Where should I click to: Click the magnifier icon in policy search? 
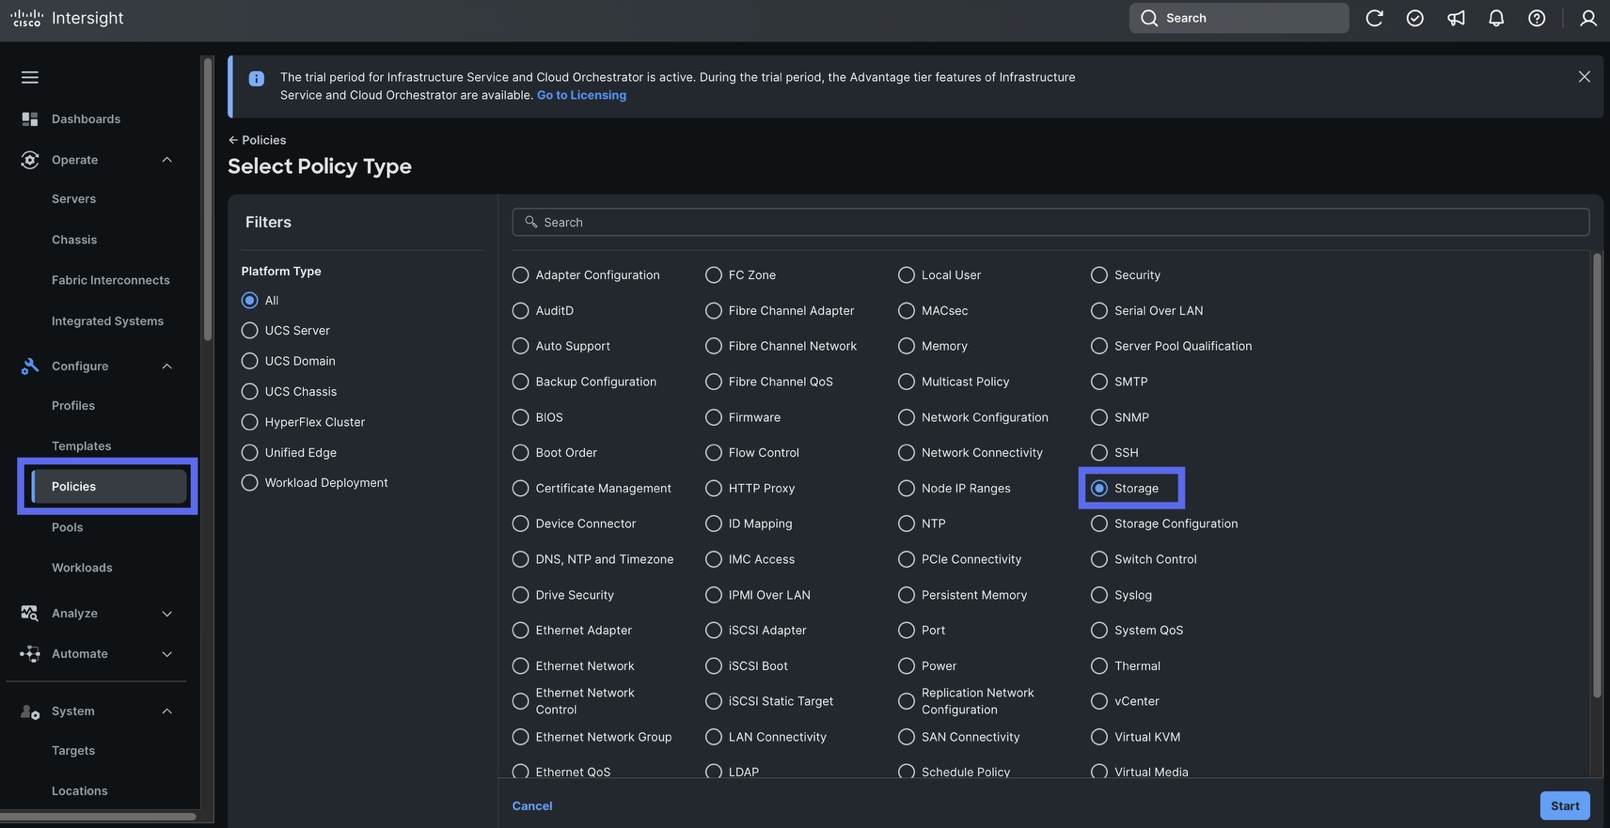pos(531,222)
